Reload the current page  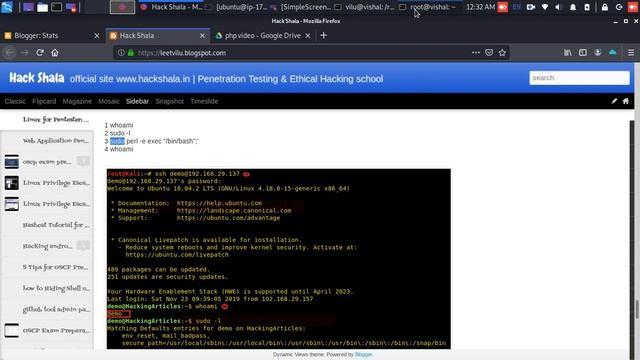(x=40, y=53)
